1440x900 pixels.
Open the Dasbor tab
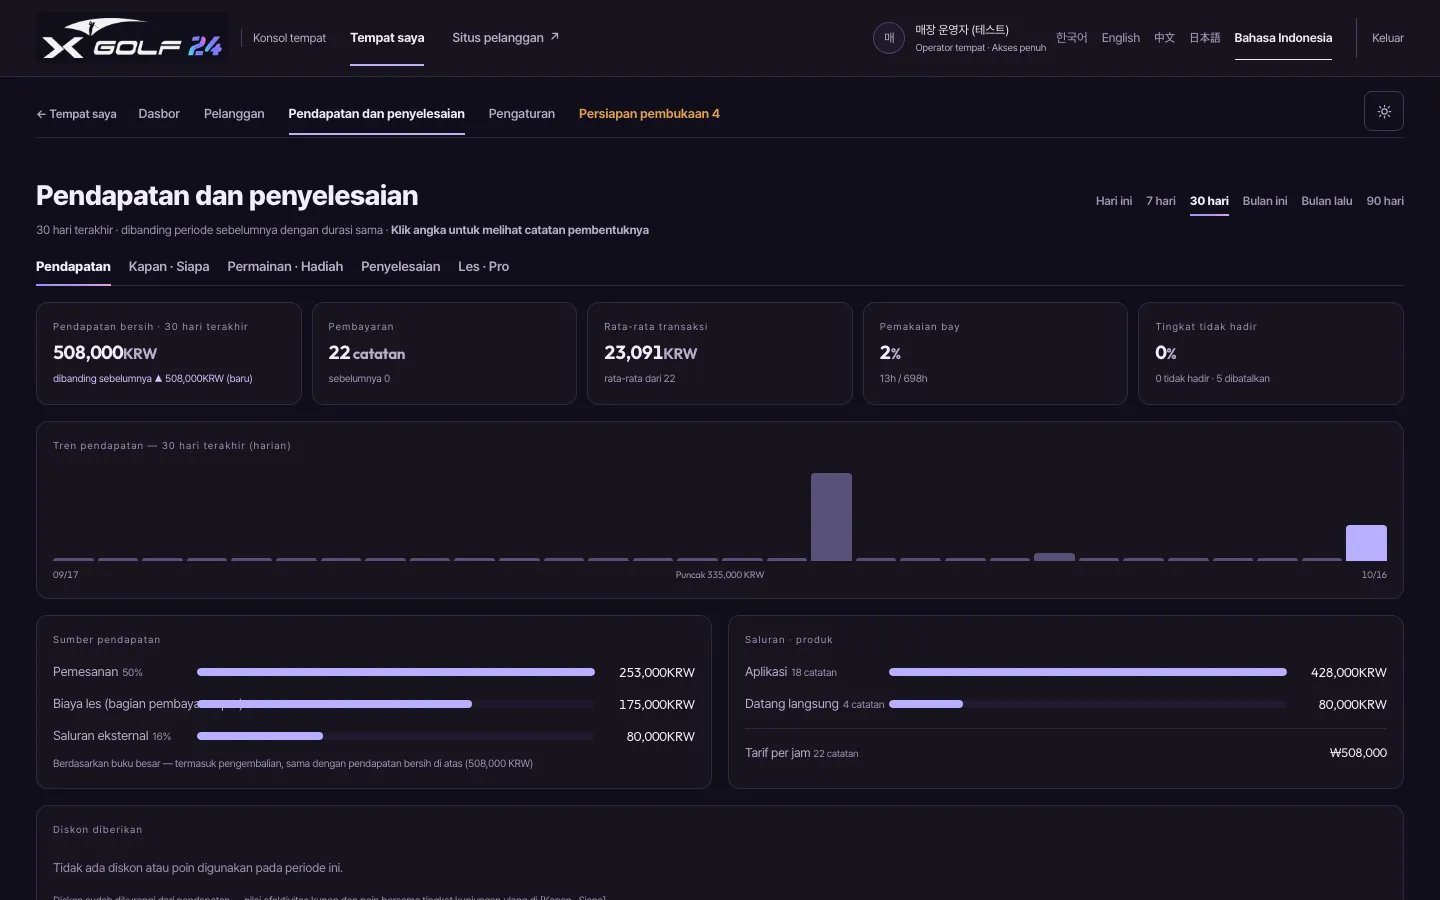point(159,114)
